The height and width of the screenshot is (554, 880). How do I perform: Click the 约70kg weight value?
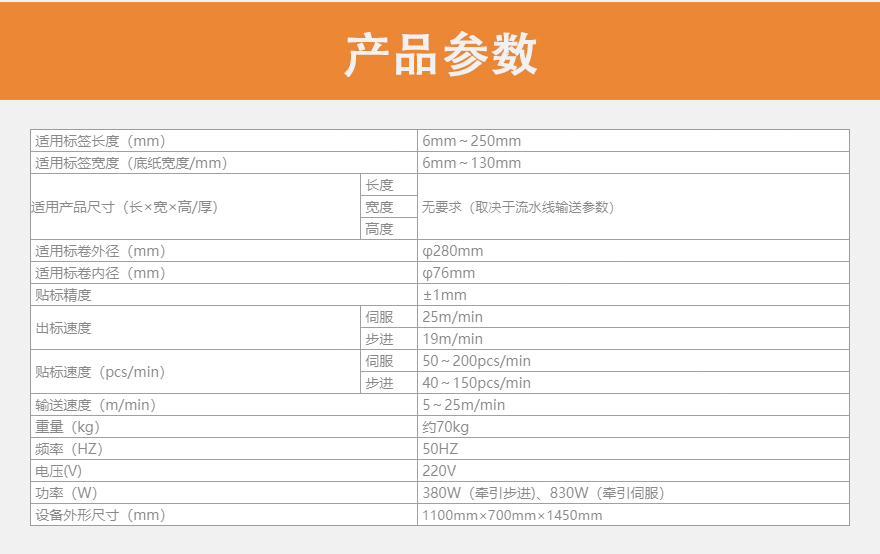click(x=446, y=427)
